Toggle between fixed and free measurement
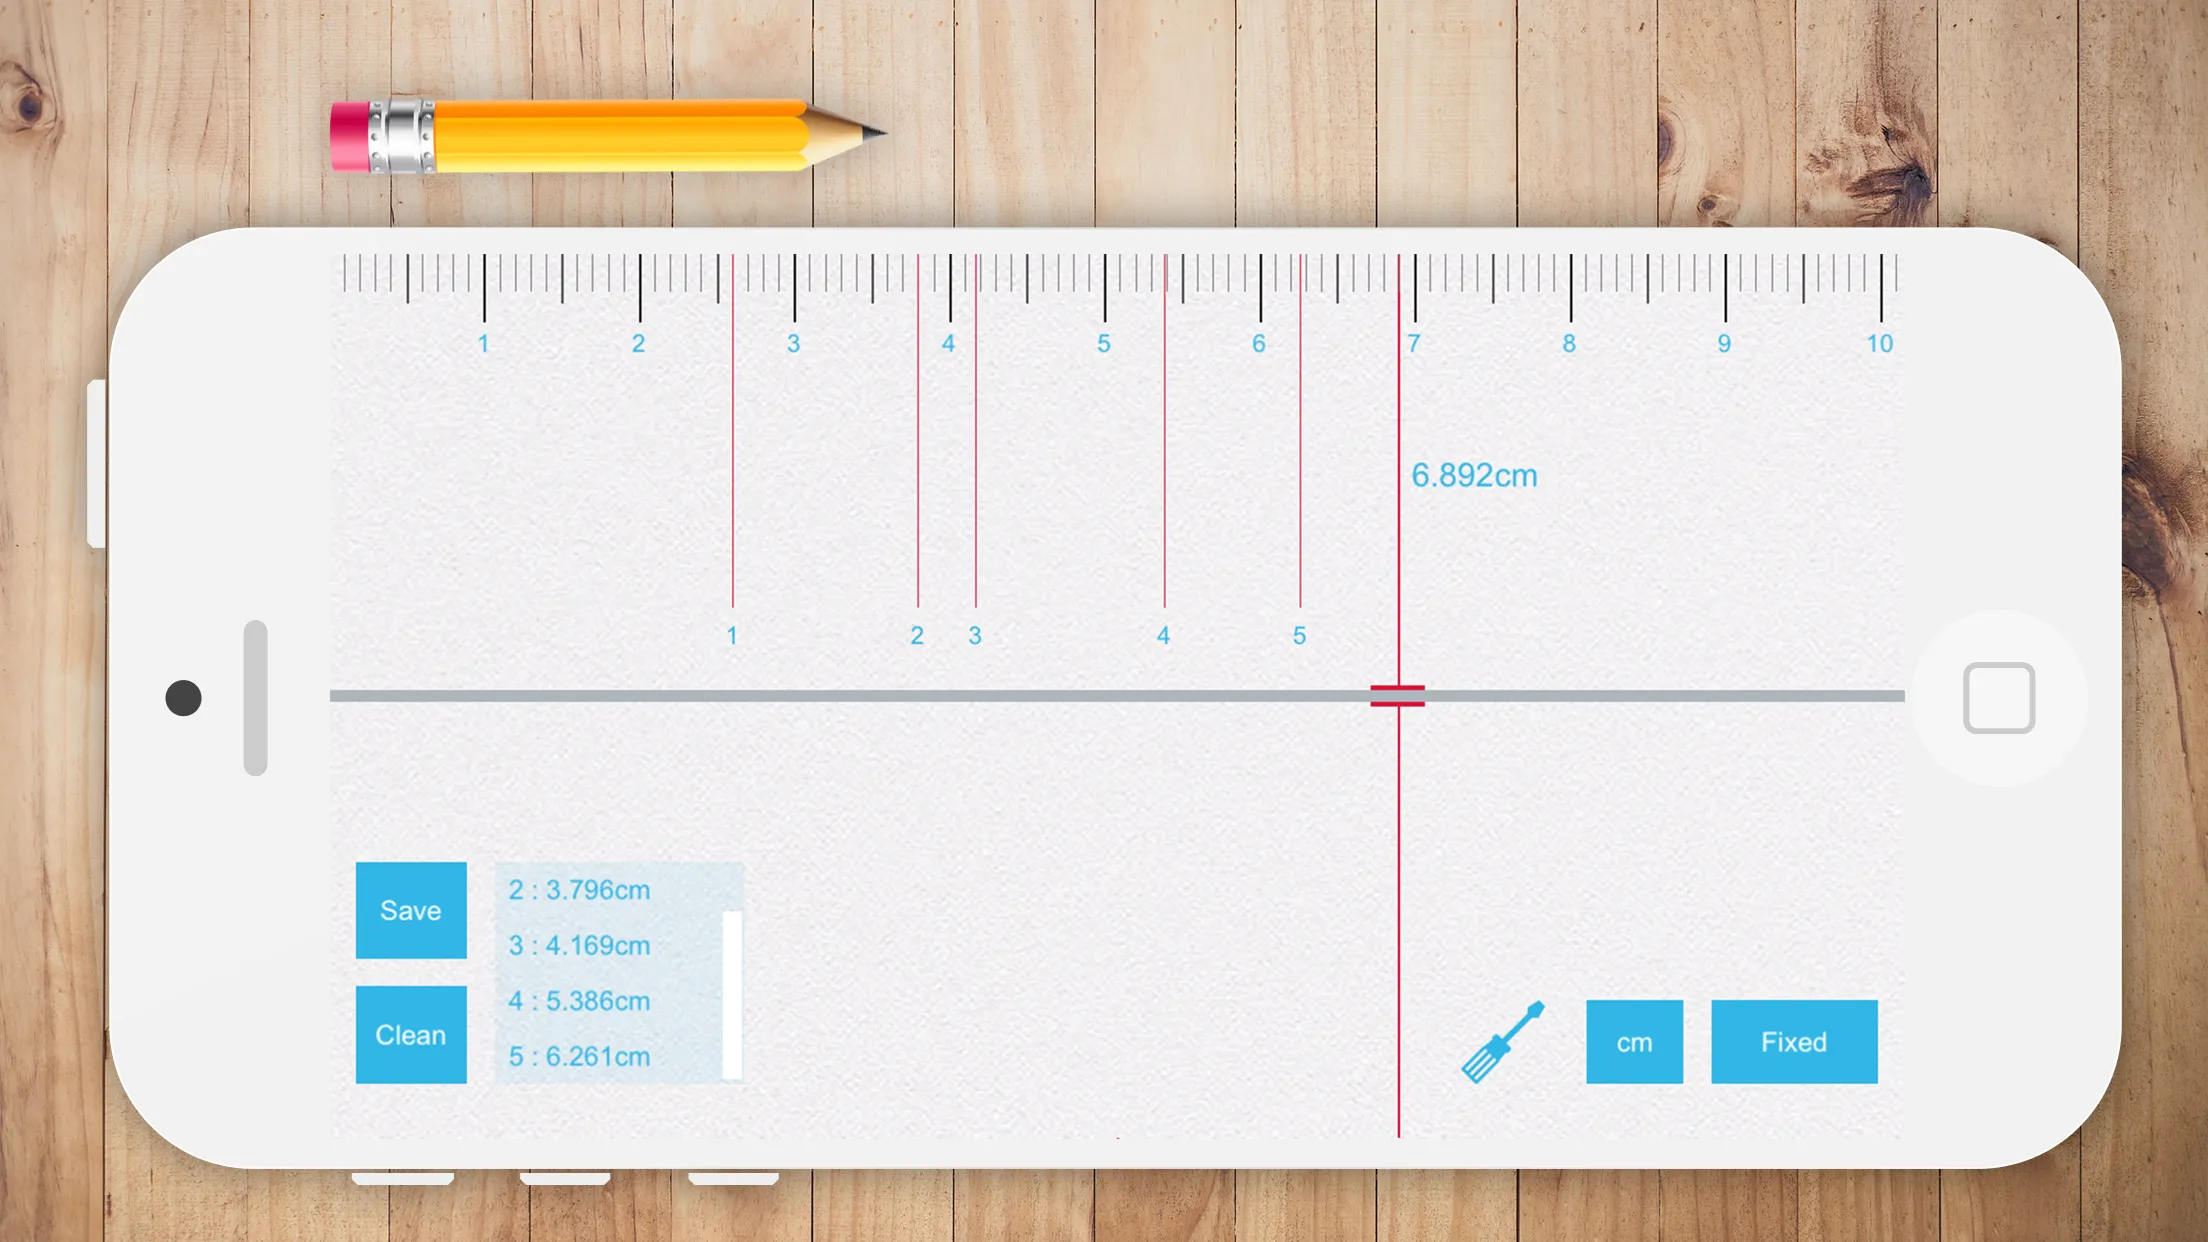This screenshot has width=2208, height=1242. (1794, 1042)
